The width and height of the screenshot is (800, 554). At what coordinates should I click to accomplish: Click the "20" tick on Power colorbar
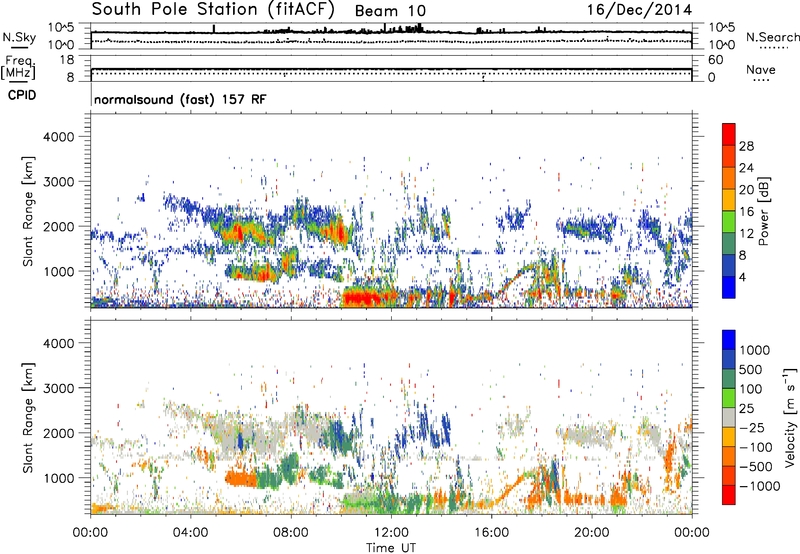[746, 190]
